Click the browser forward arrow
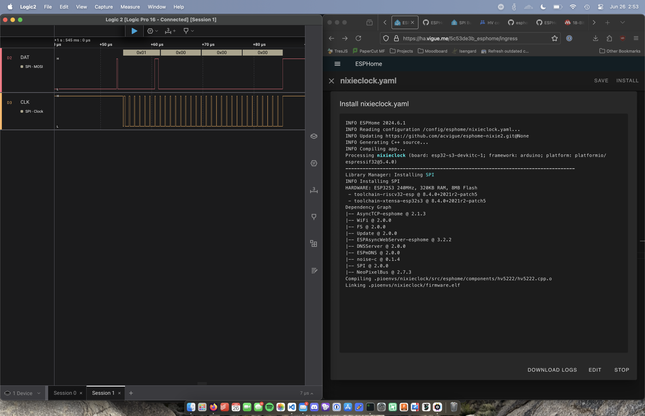 tap(345, 38)
